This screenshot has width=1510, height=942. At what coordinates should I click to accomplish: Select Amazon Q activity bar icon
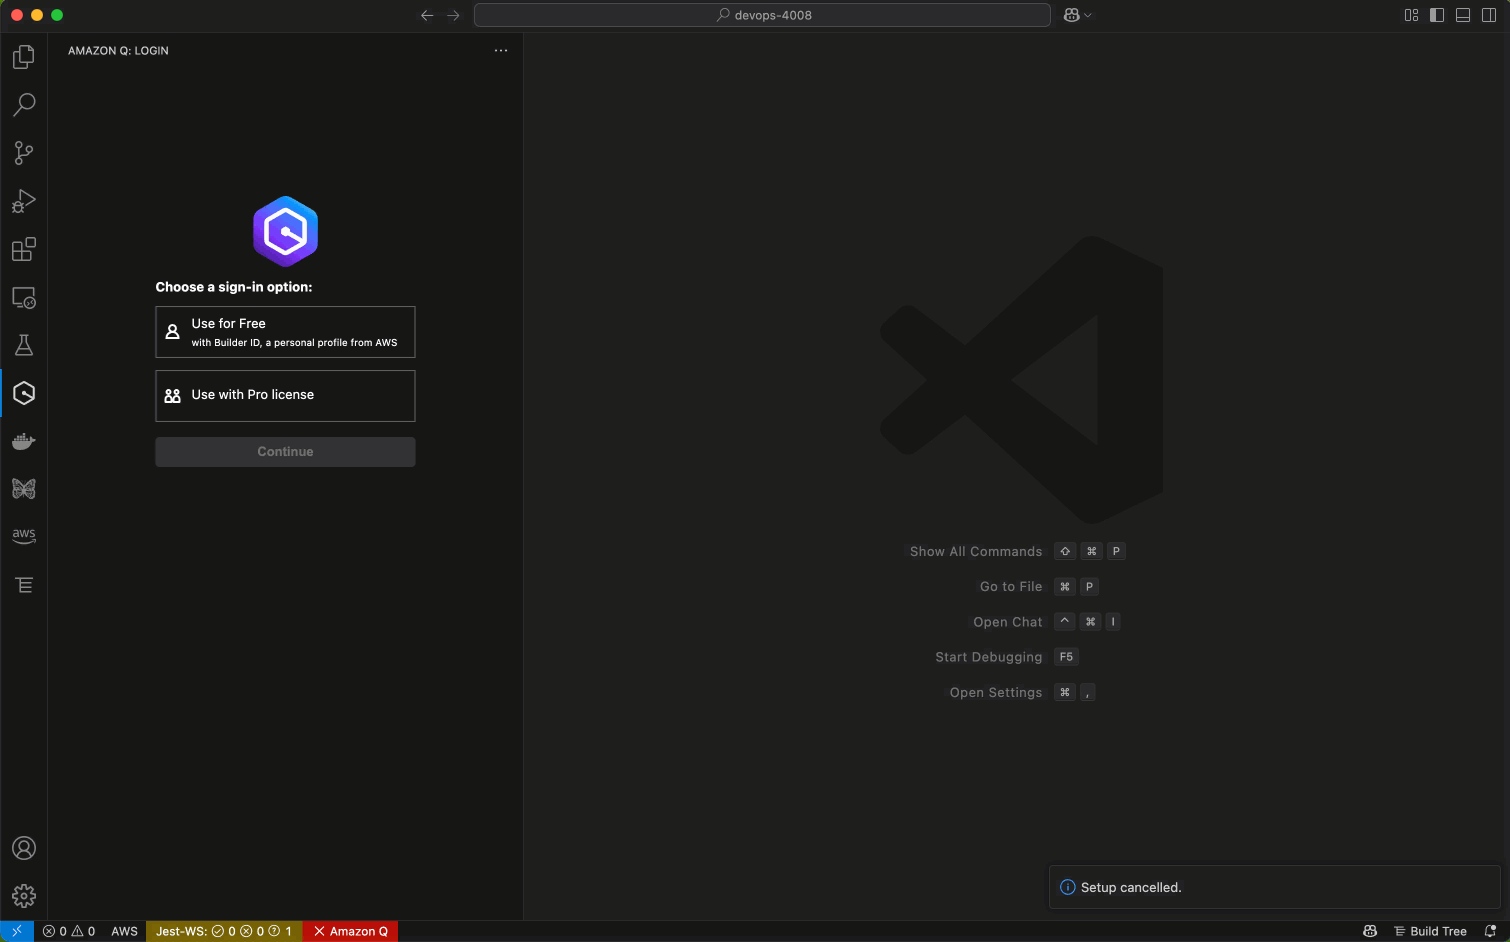(24, 393)
